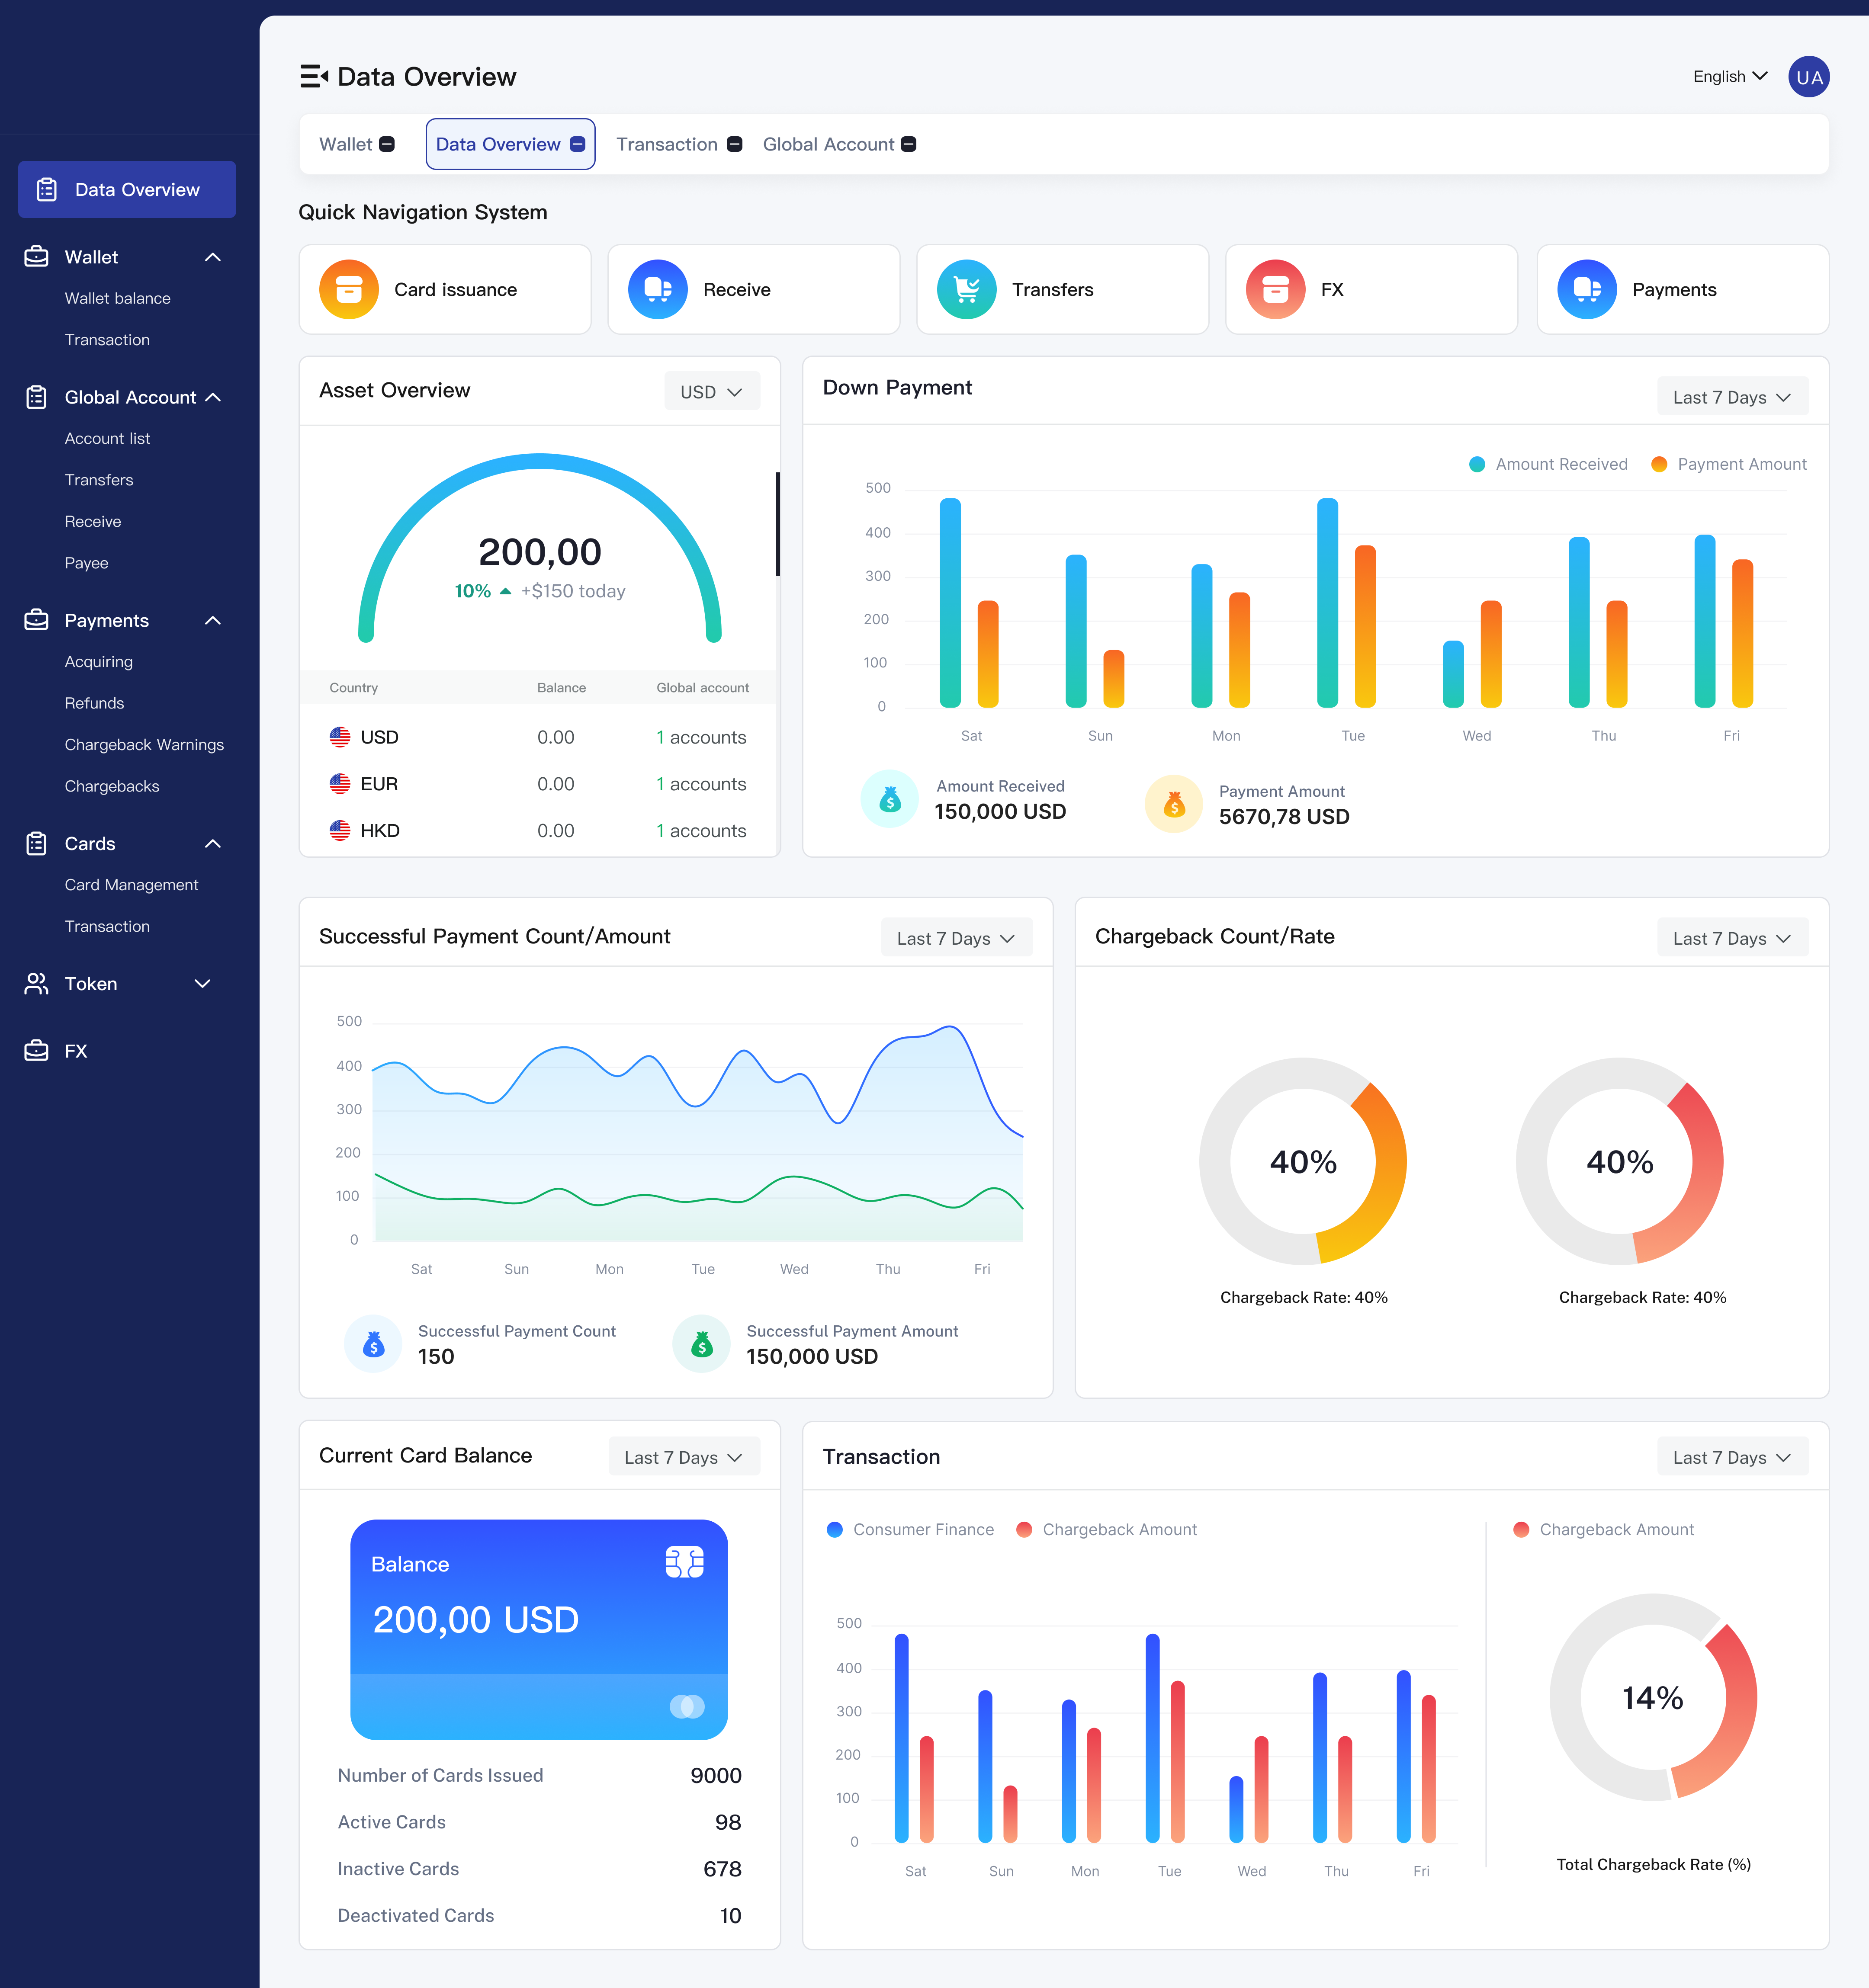1869x1988 pixels.
Task: Open the UA user avatar
Action: tap(1808, 77)
